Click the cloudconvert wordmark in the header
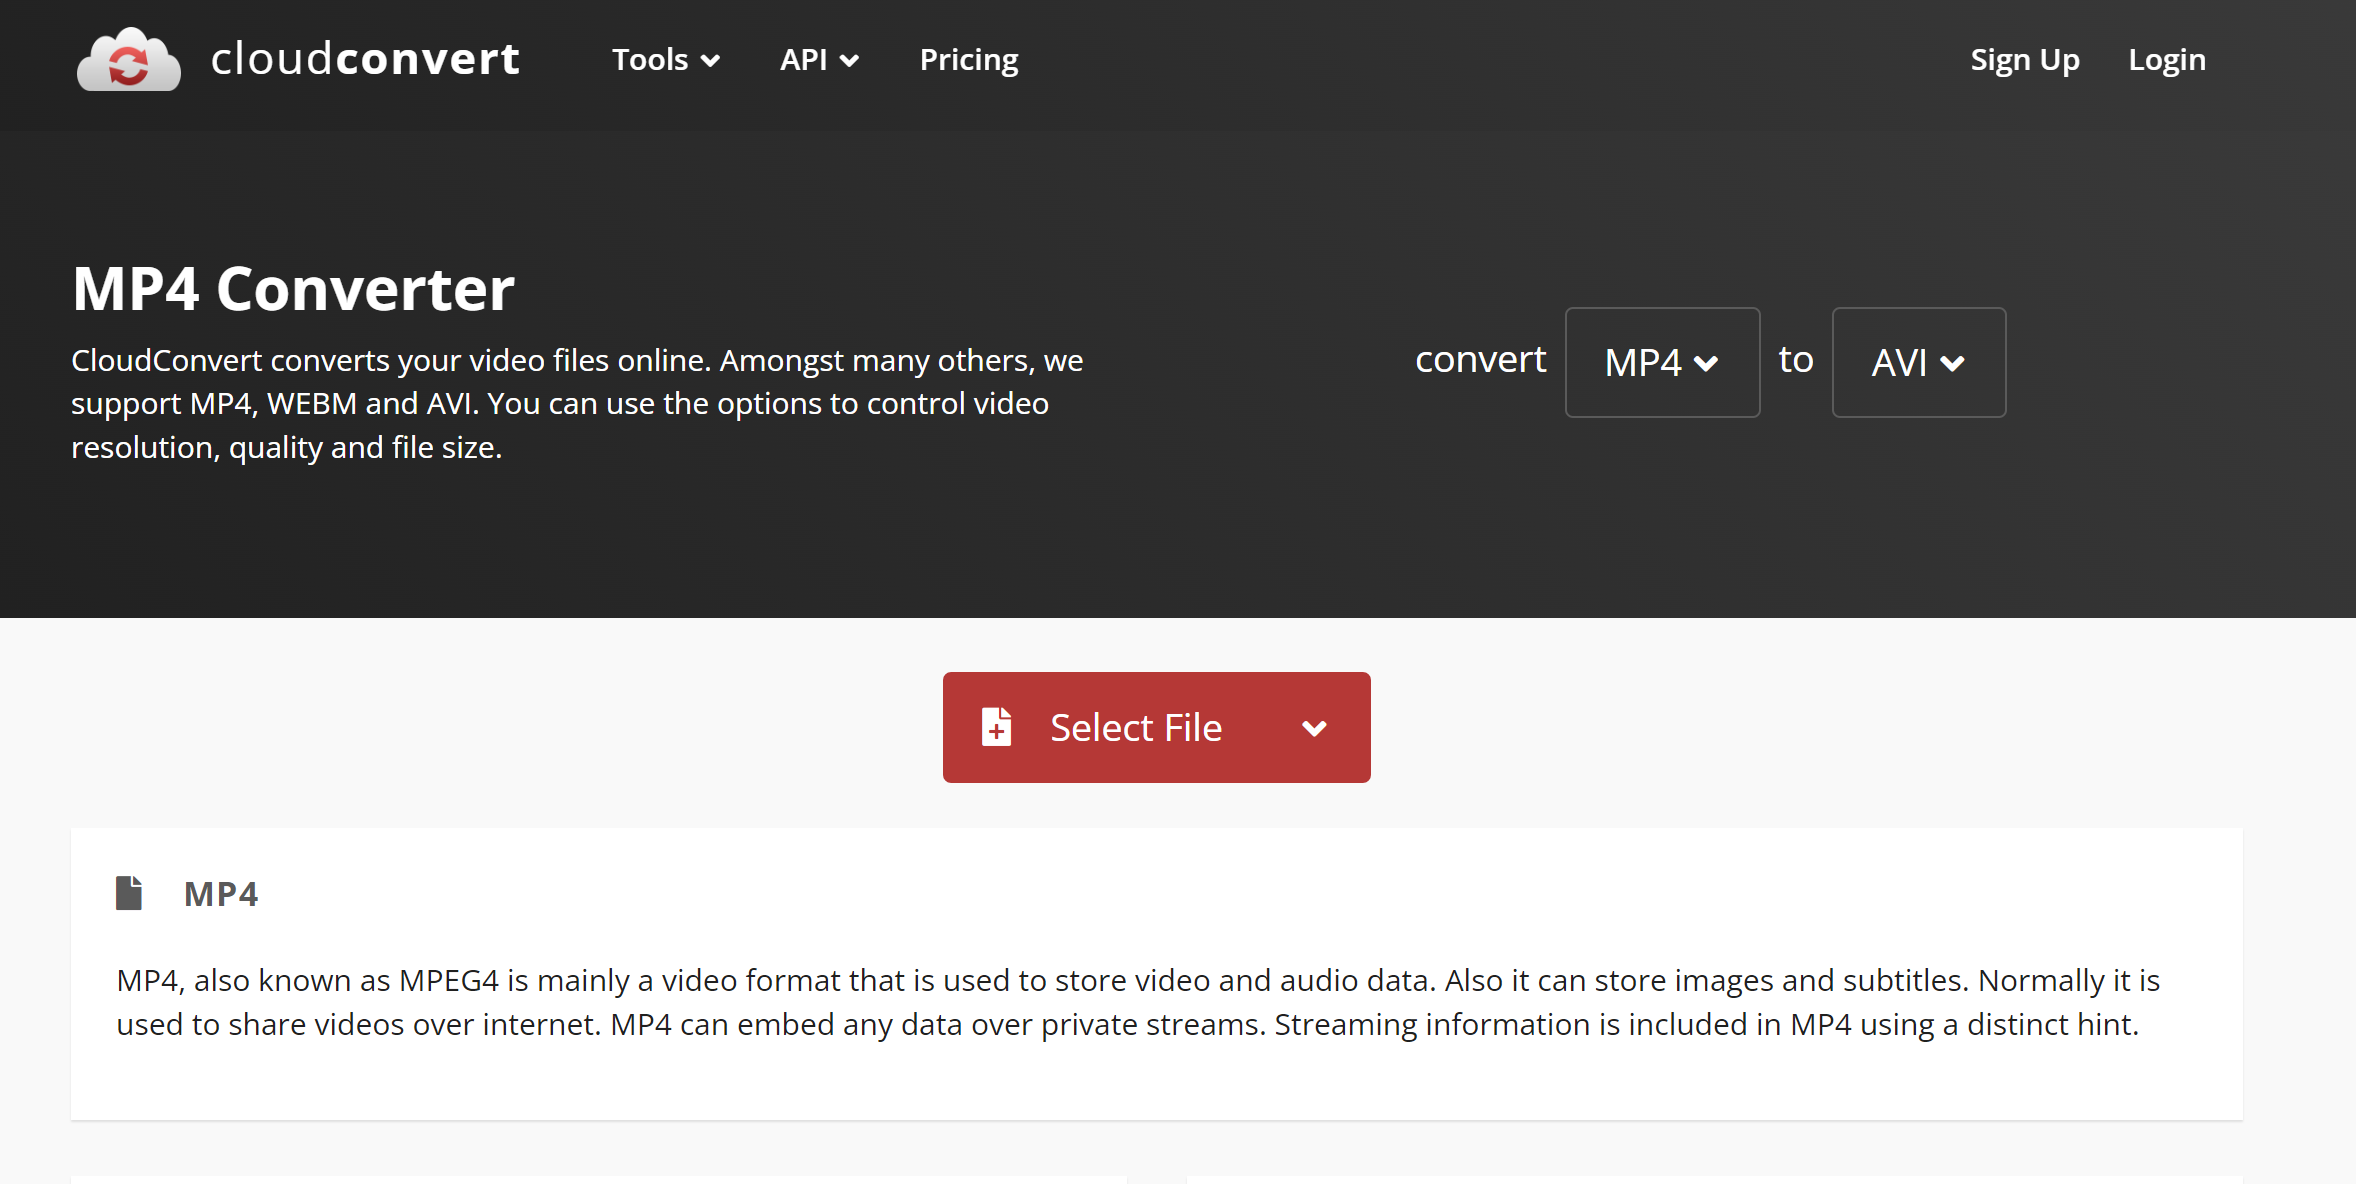This screenshot has height=1184, width=2356. [x=365, y=60]
